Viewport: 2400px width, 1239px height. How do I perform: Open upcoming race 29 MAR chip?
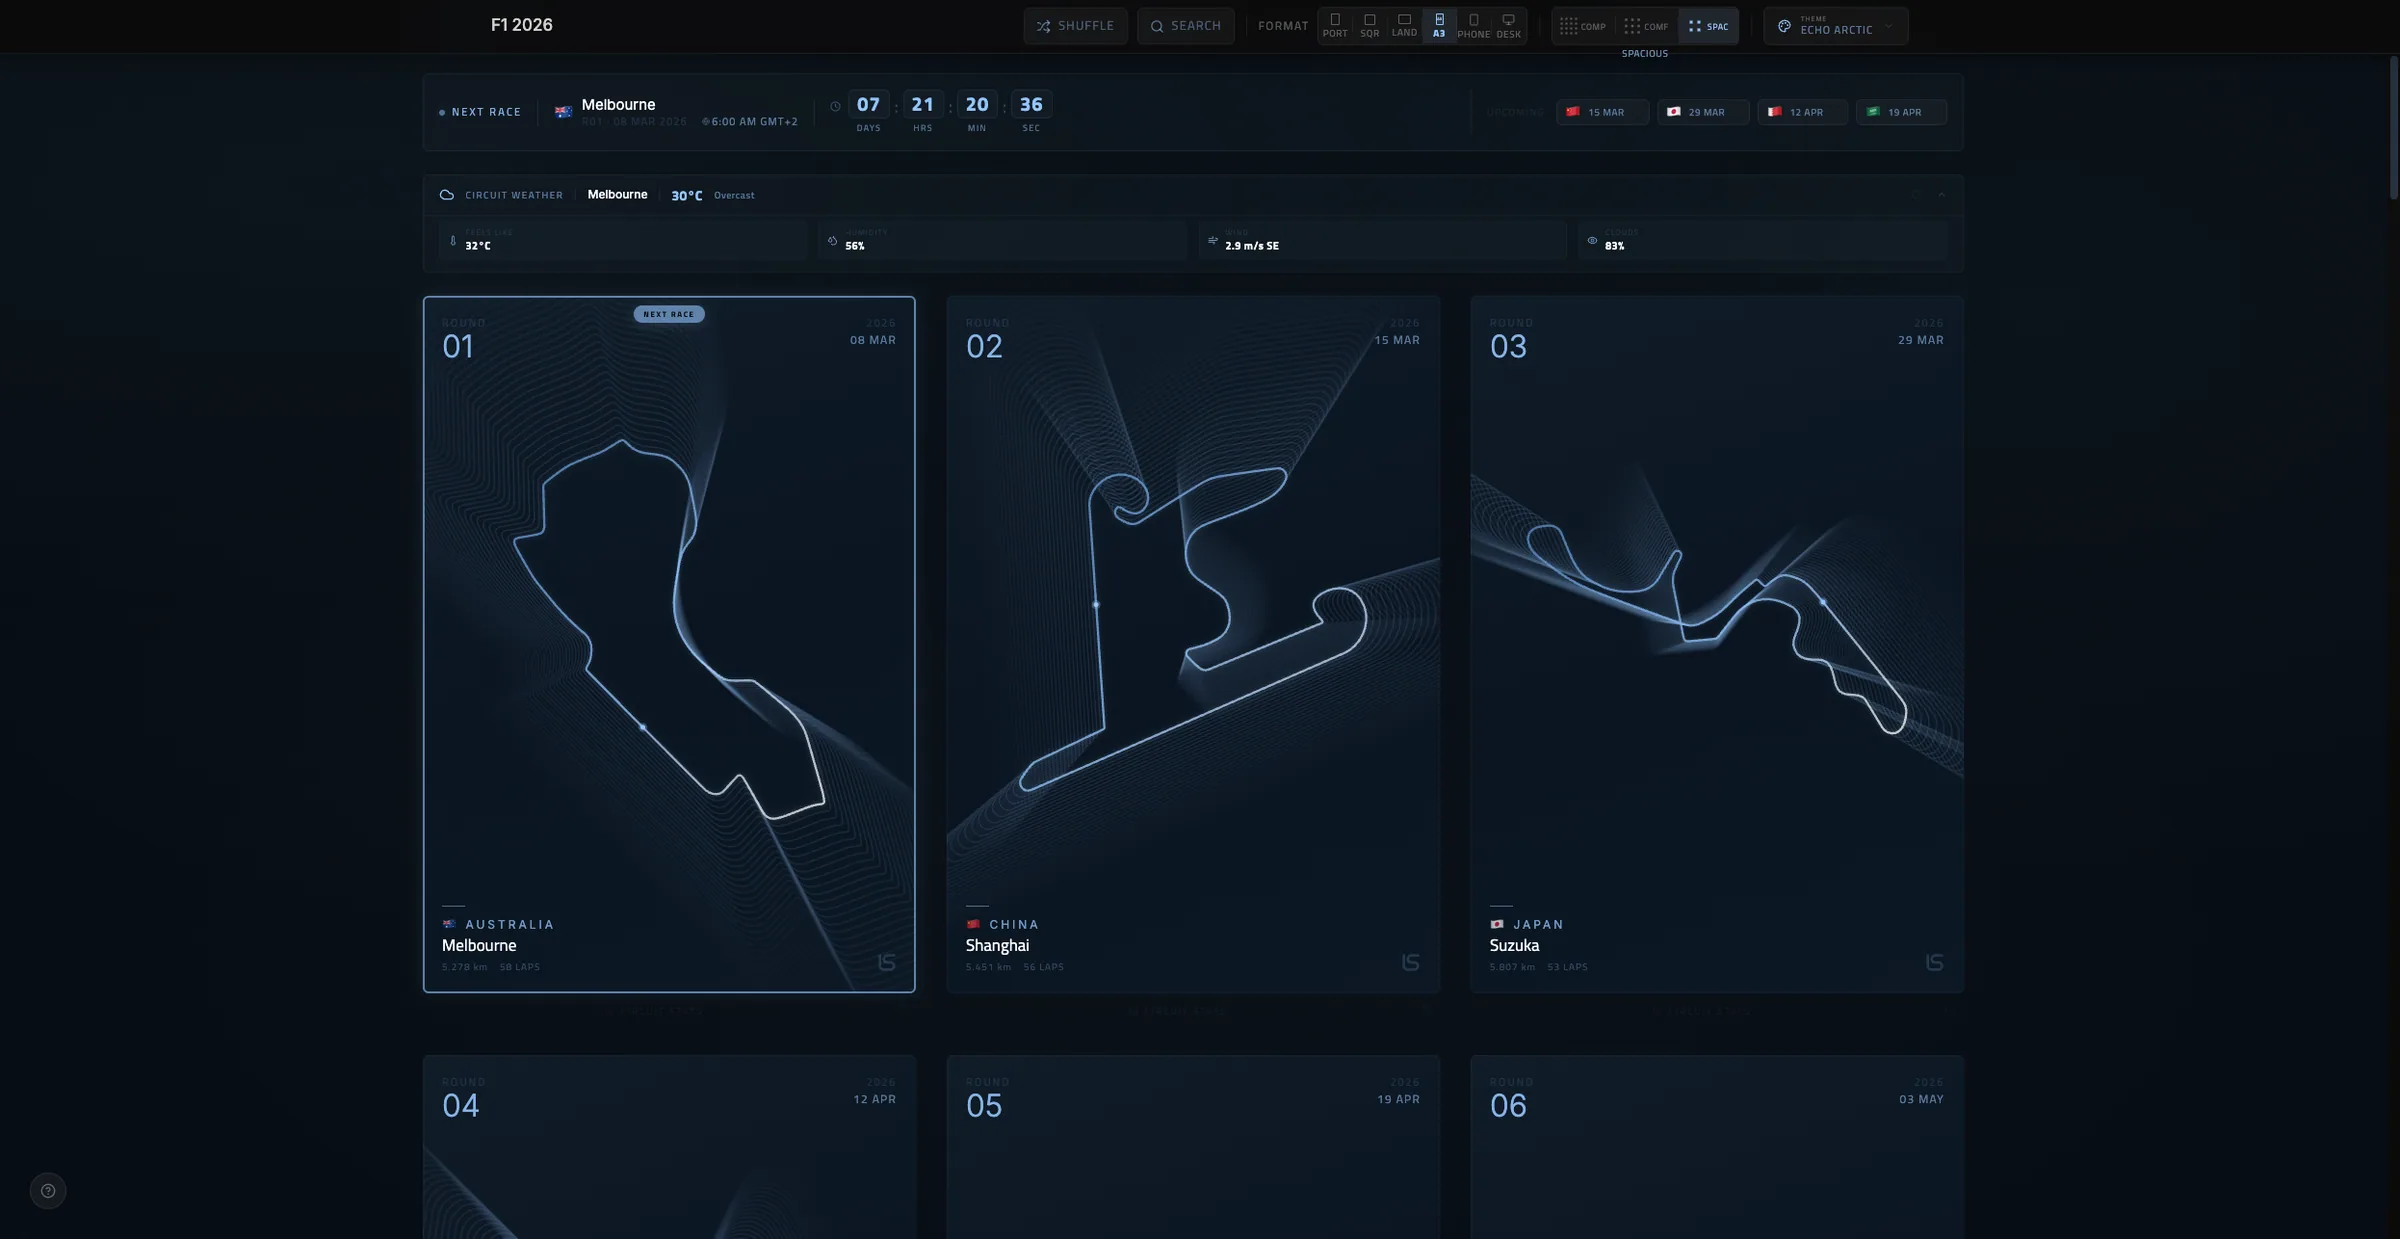pos(1703,112)
